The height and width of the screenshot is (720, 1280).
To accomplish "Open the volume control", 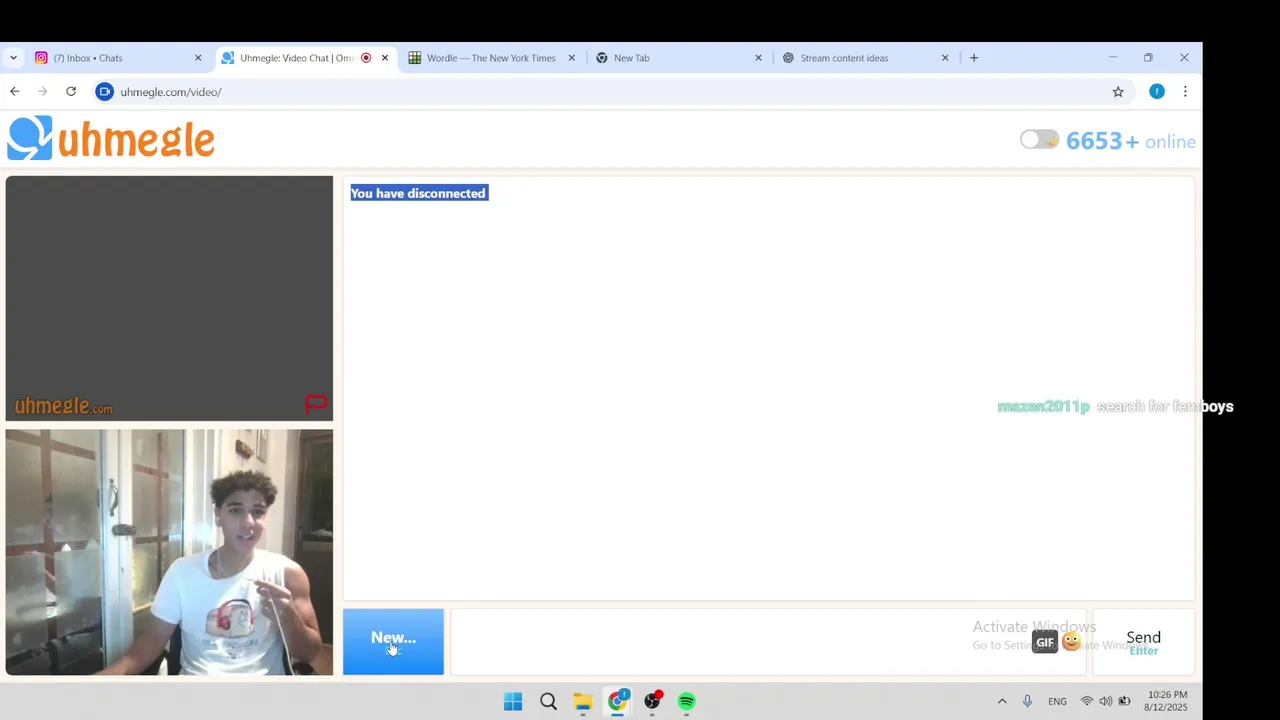I will (x=1106, y=702).
